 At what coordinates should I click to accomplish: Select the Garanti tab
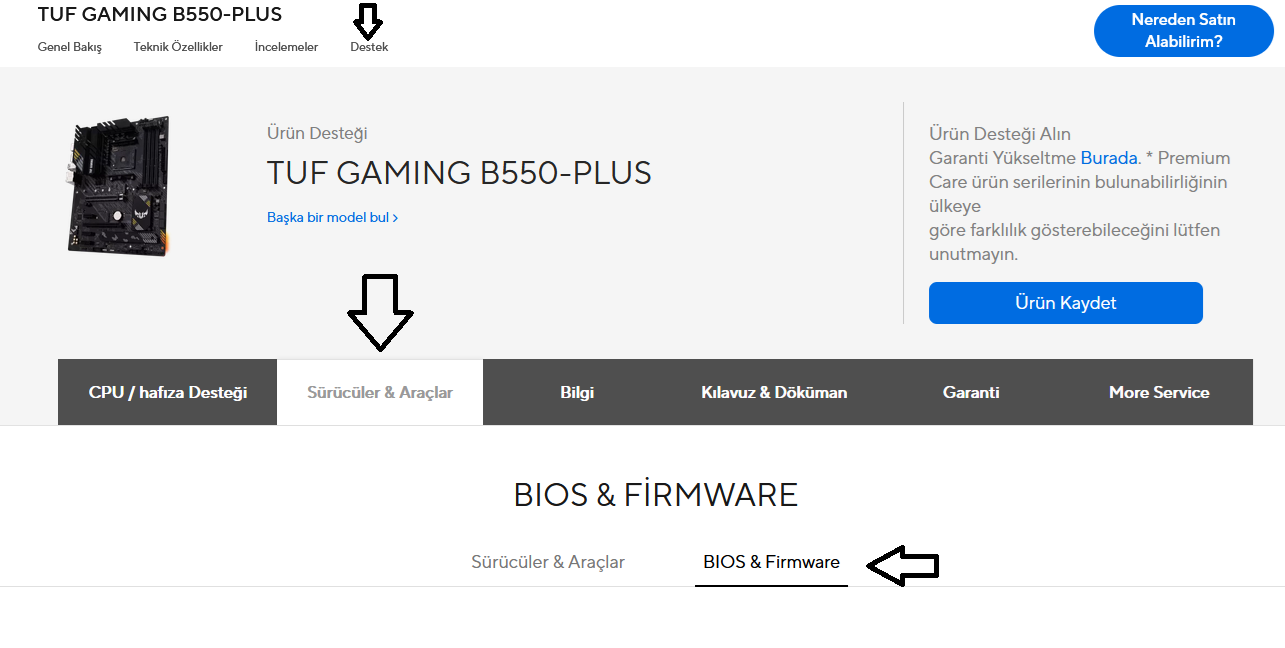(971, 392)
